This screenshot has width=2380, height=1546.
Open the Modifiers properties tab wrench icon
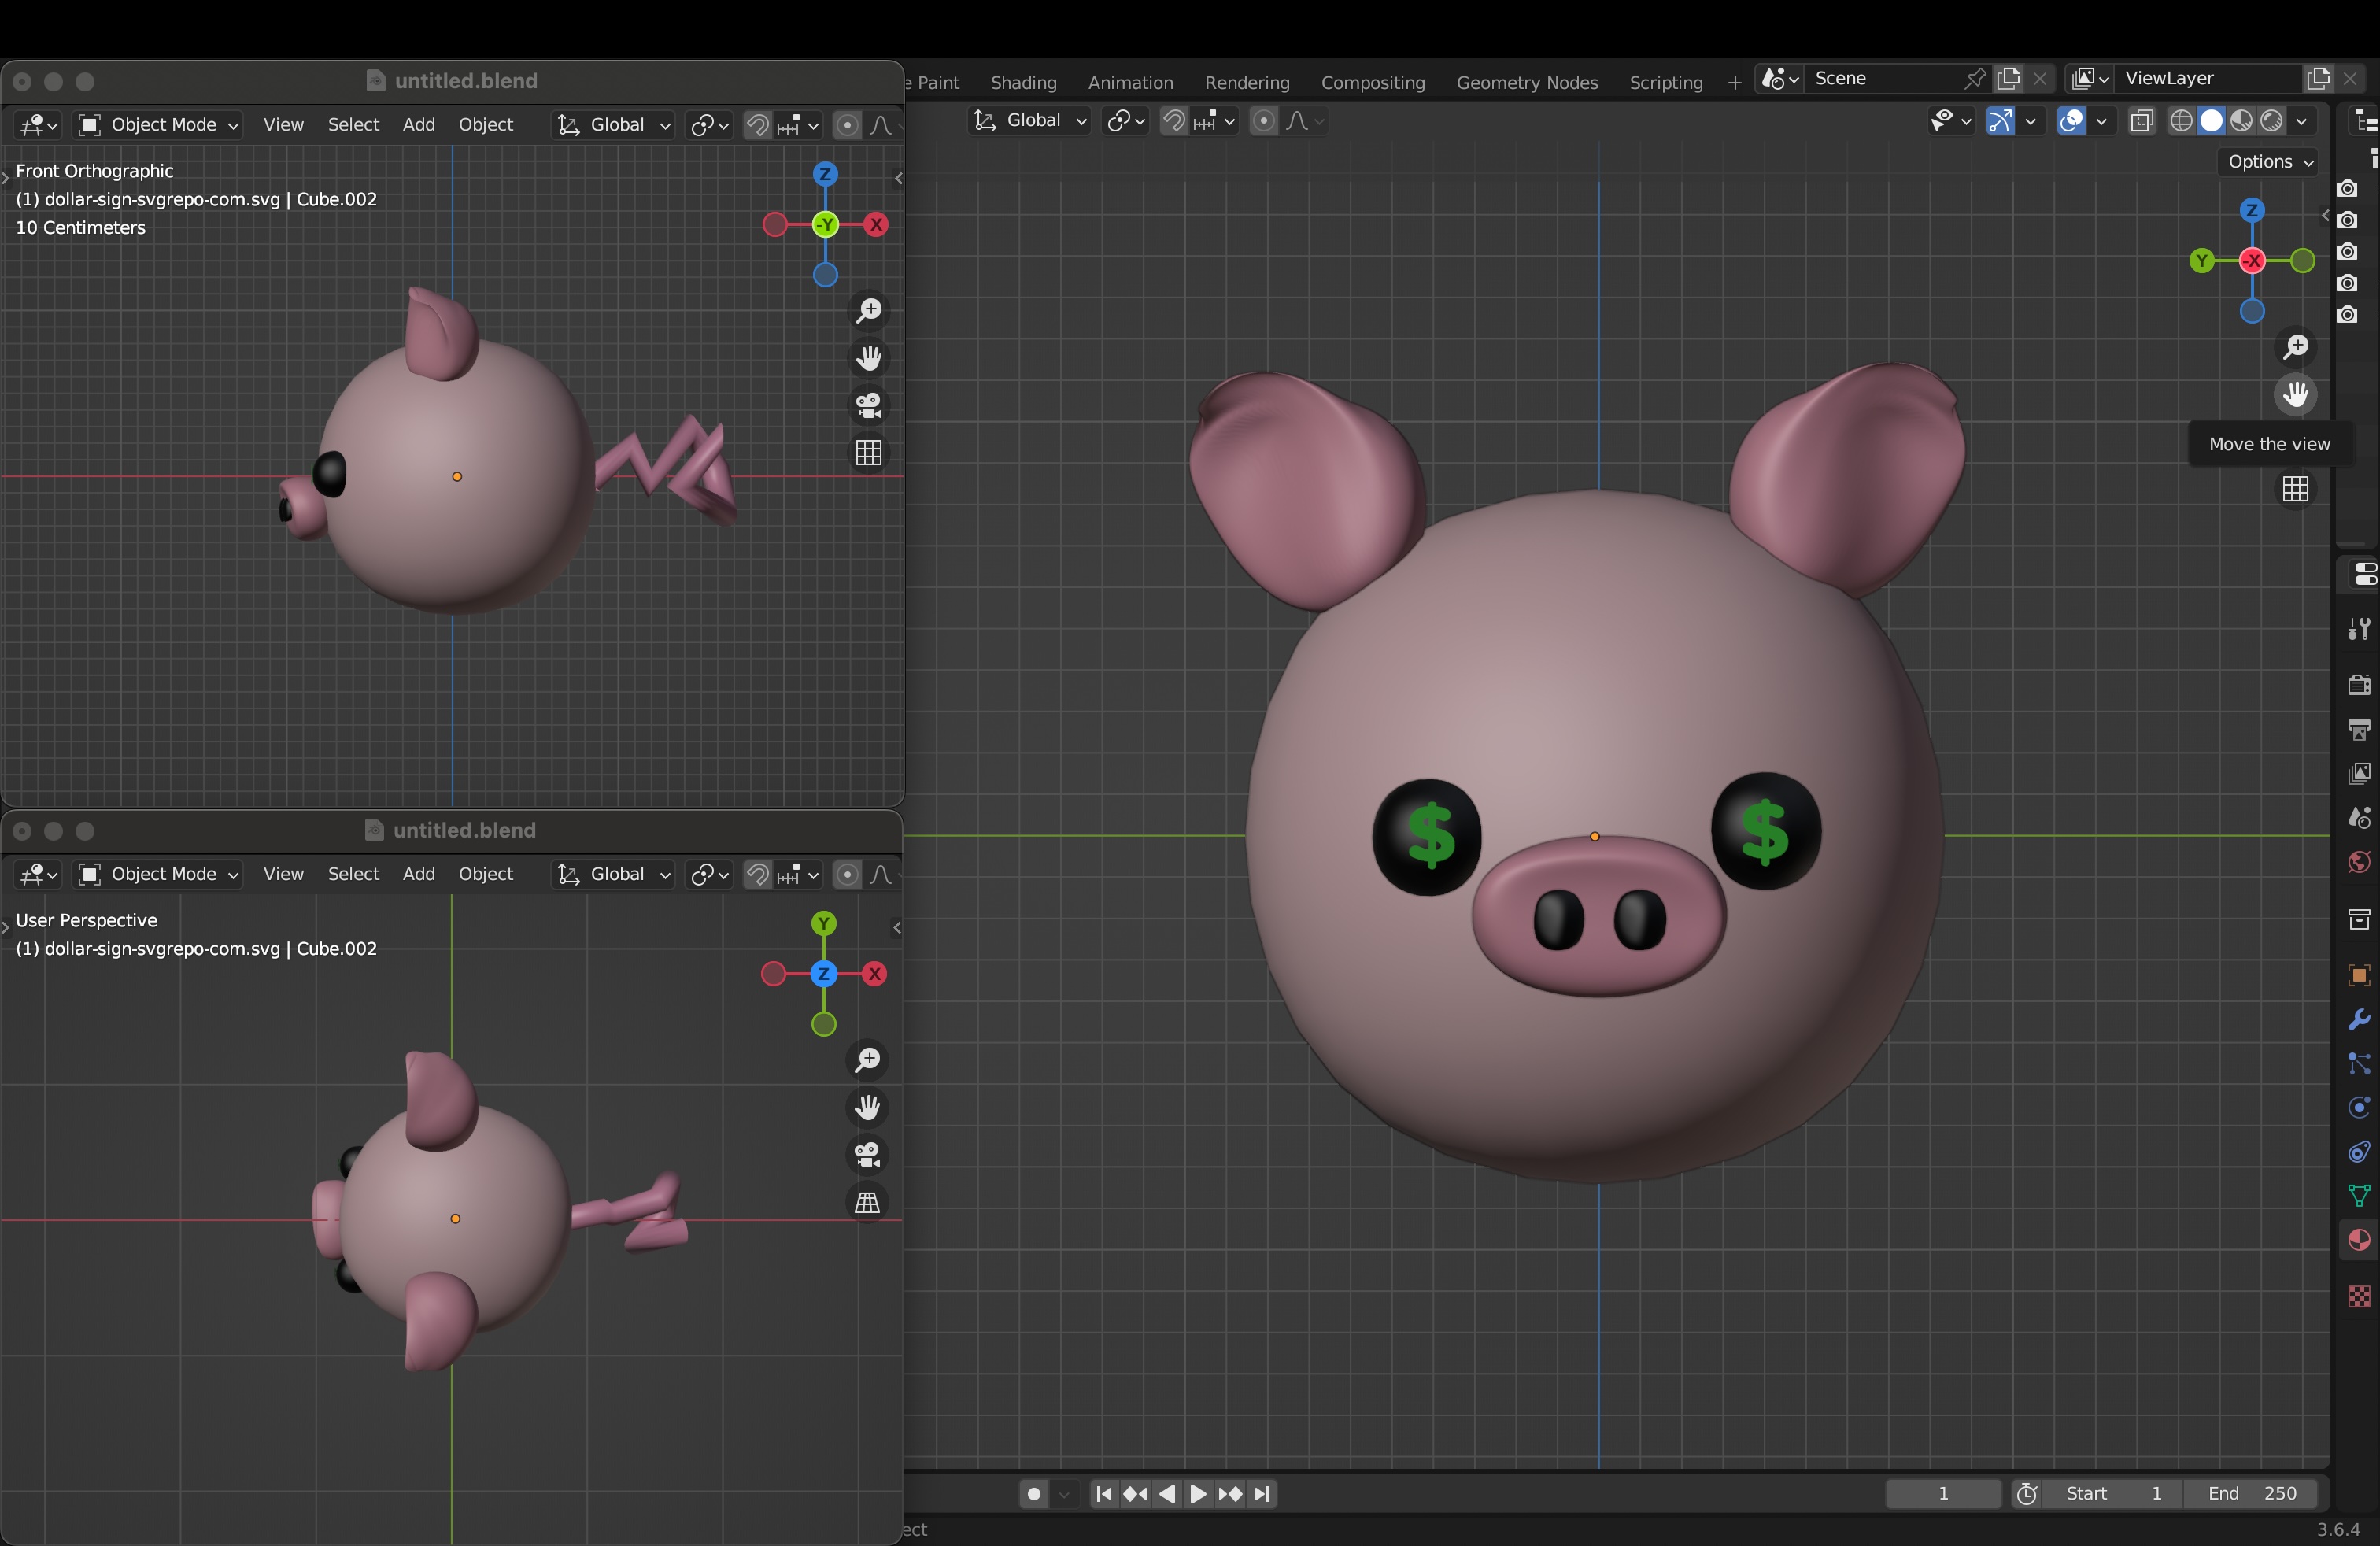click(x=2358, y=1020)
